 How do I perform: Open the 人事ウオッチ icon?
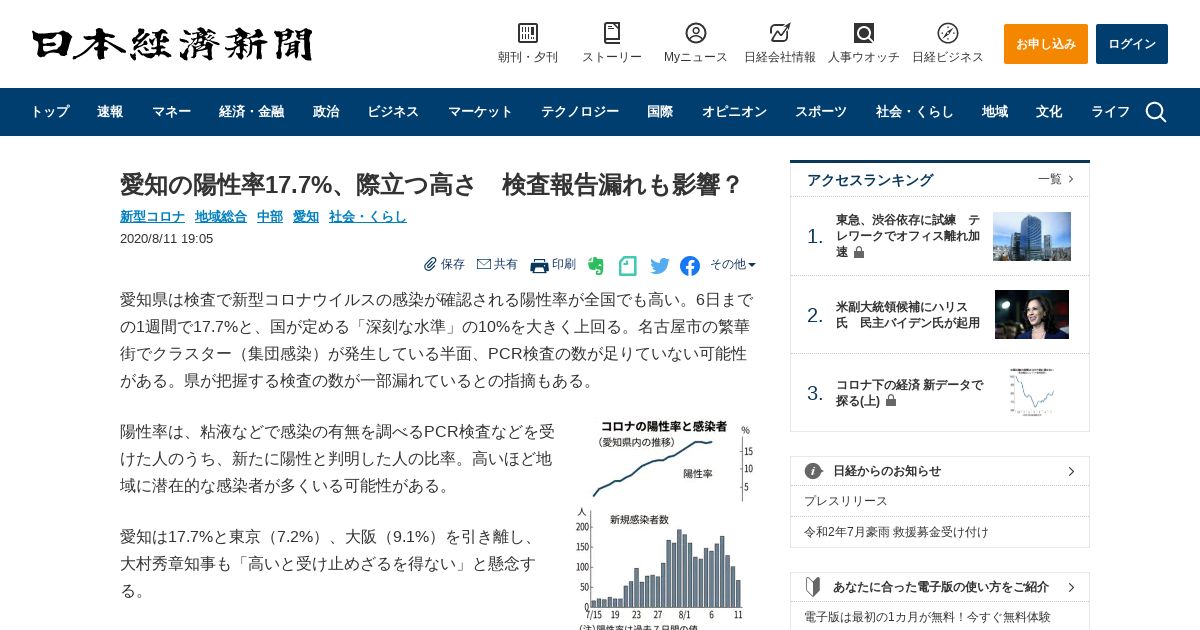pyautogui.click(x=864, y=33)
